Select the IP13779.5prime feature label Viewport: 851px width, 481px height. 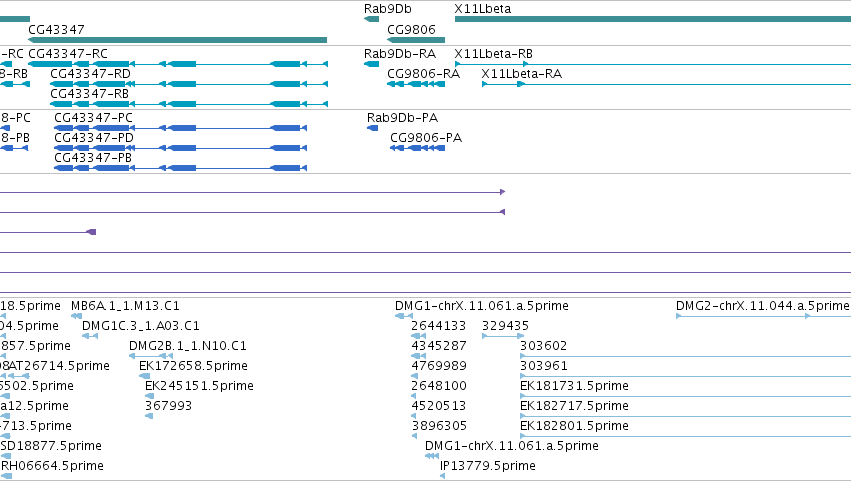(487, 466)
